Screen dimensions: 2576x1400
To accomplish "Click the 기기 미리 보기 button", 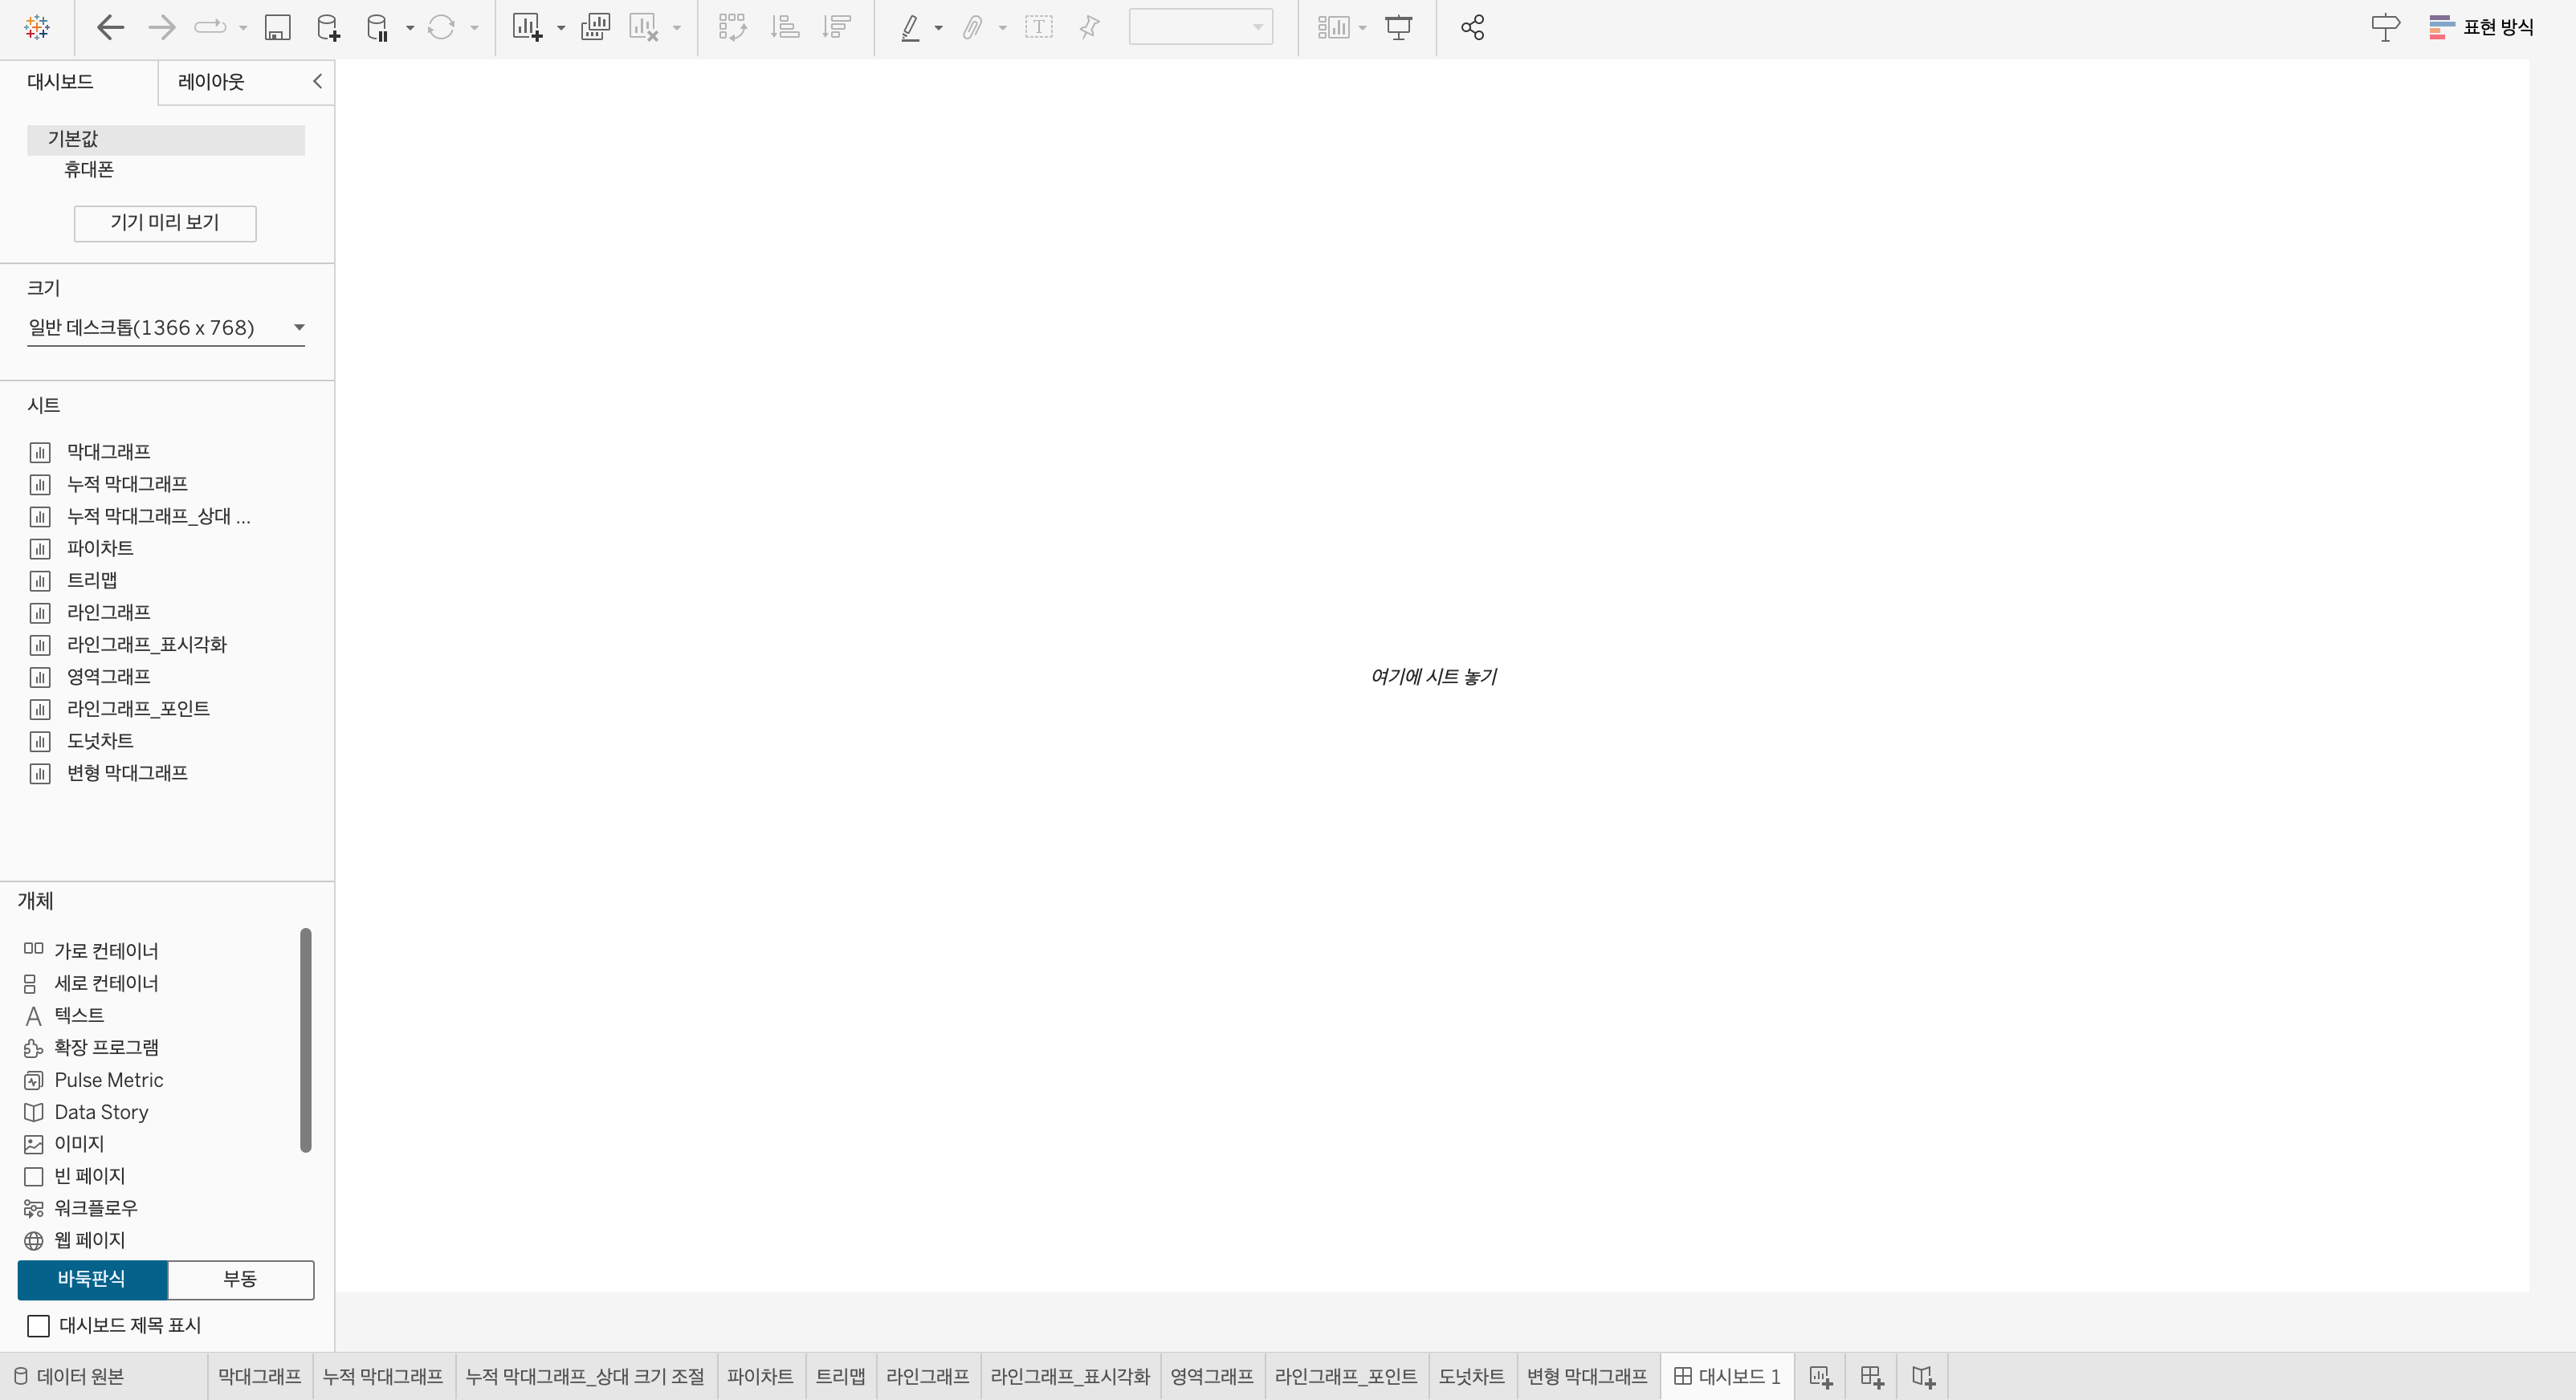I will (x=165, y=222).
